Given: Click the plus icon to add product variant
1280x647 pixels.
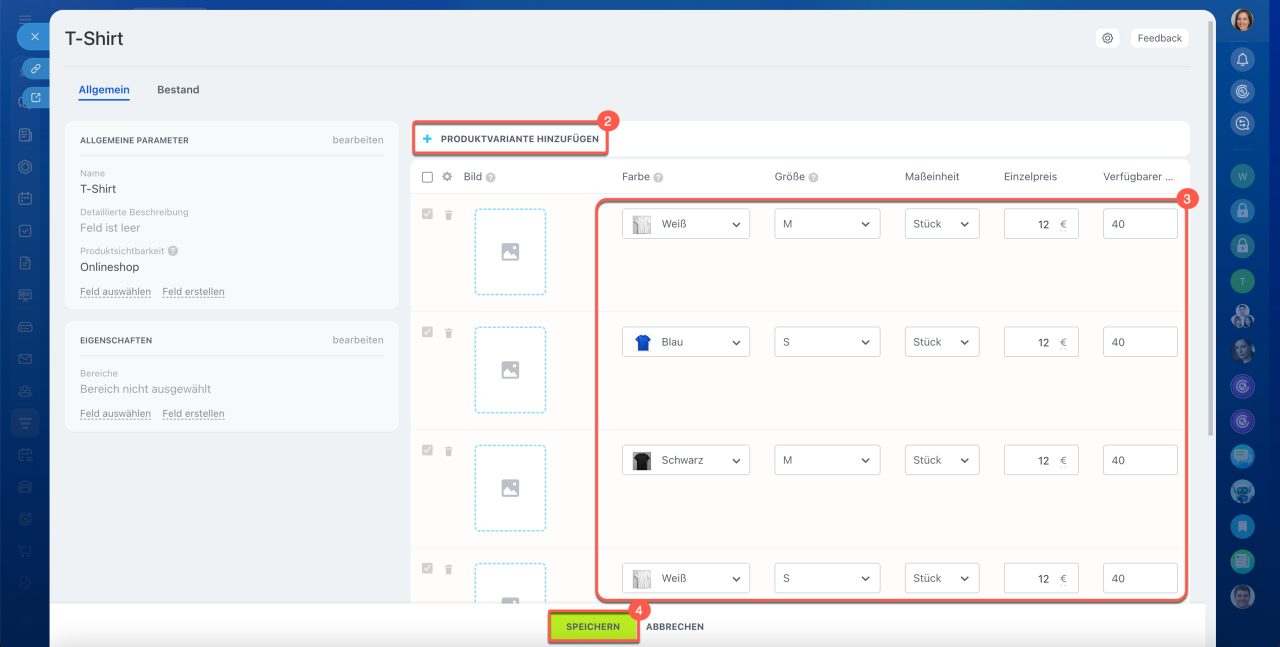Looking at the screenshot, I should tap(427, 139).
